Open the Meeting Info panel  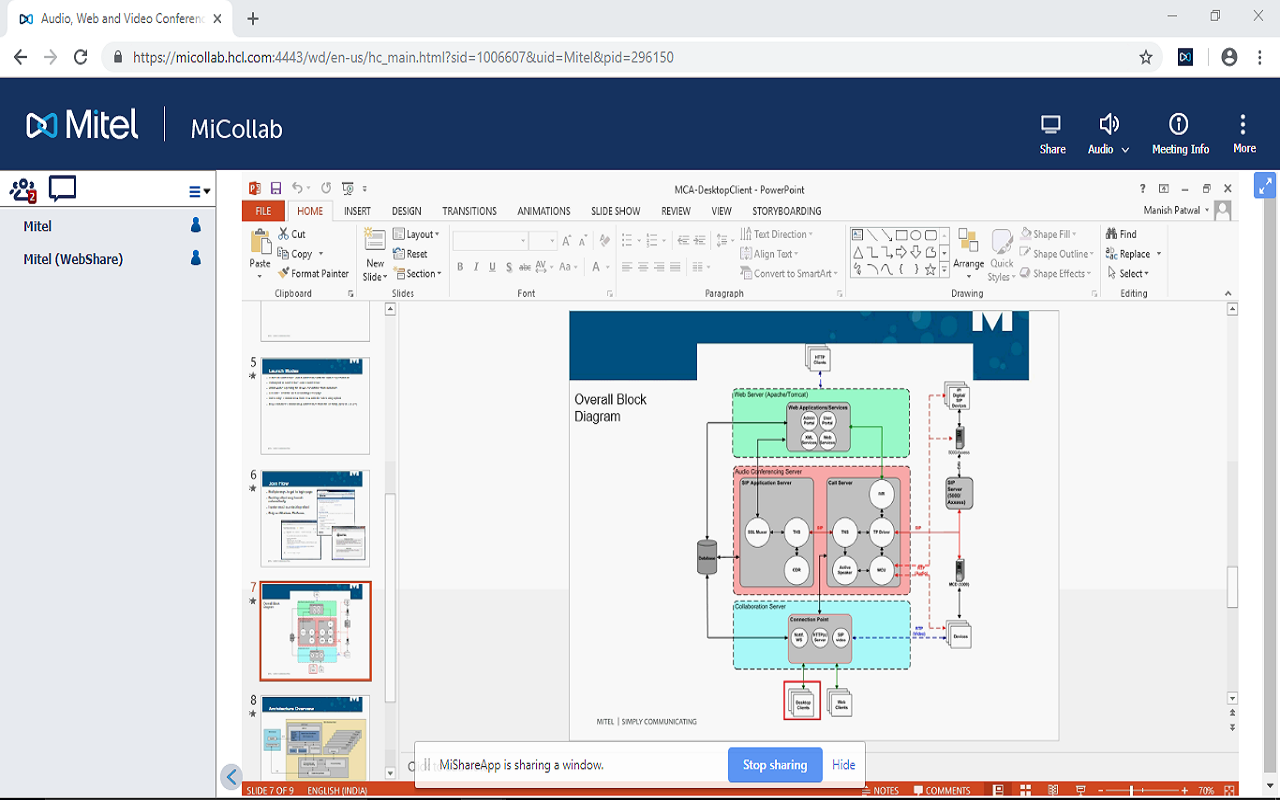point(1179,124)
